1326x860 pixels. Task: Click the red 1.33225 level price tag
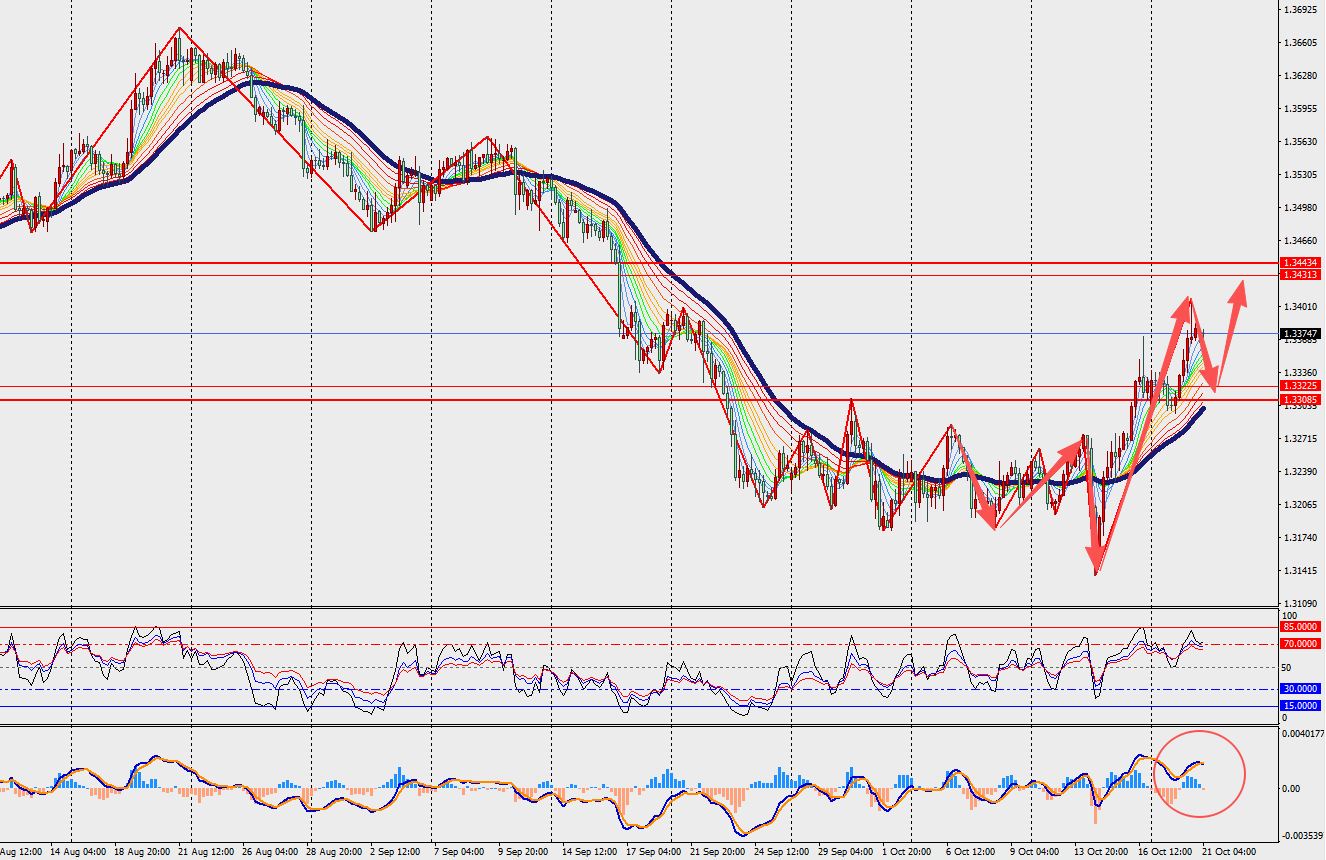click(1301, 385)
